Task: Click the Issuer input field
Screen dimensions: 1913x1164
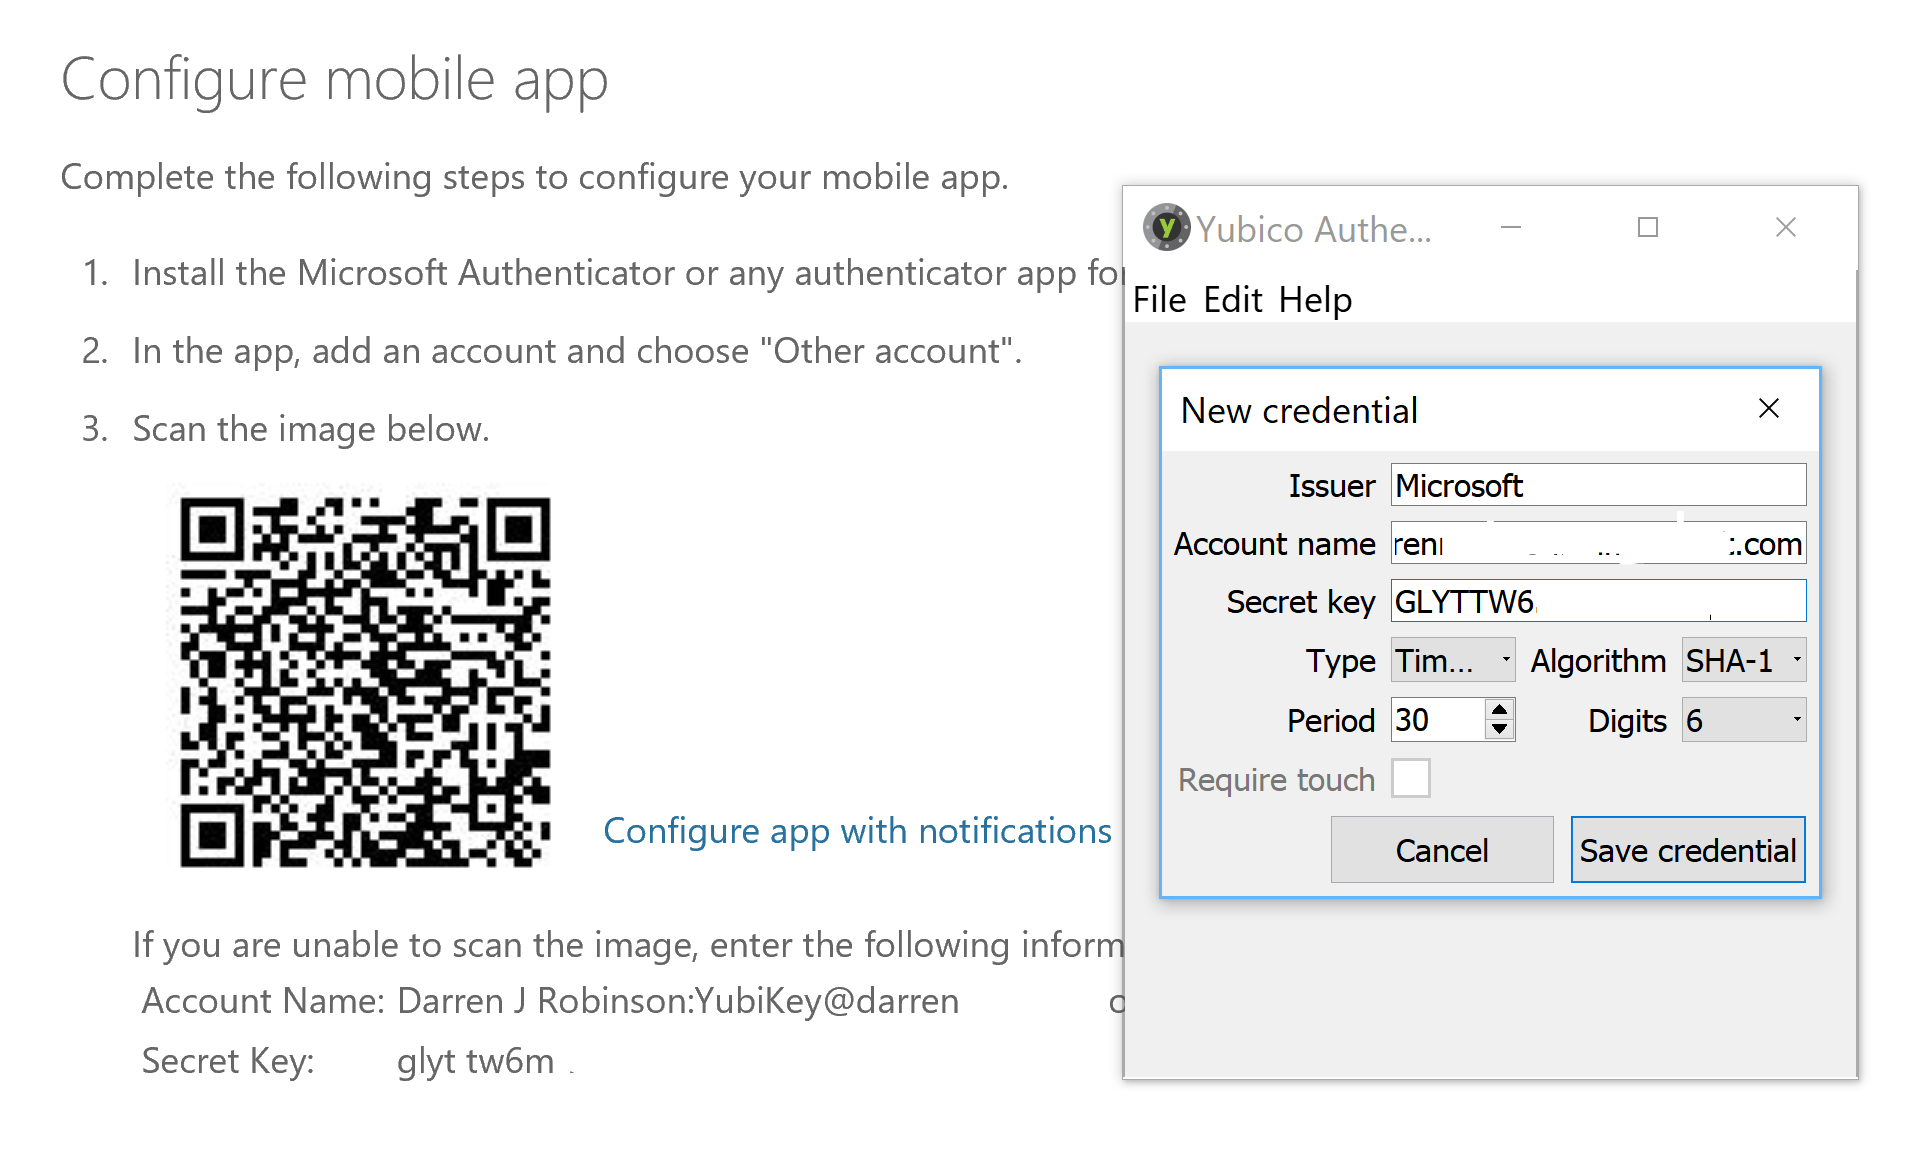Action: [1598, 485]
